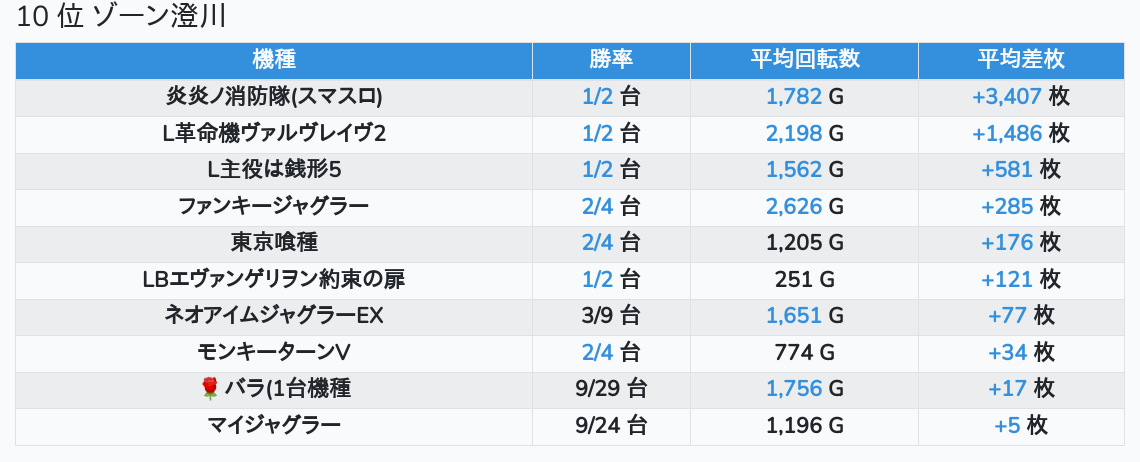The image size is (1140, 462).
Task: Click the 平均回転数 column header
Action: click(x=804, y=60)
